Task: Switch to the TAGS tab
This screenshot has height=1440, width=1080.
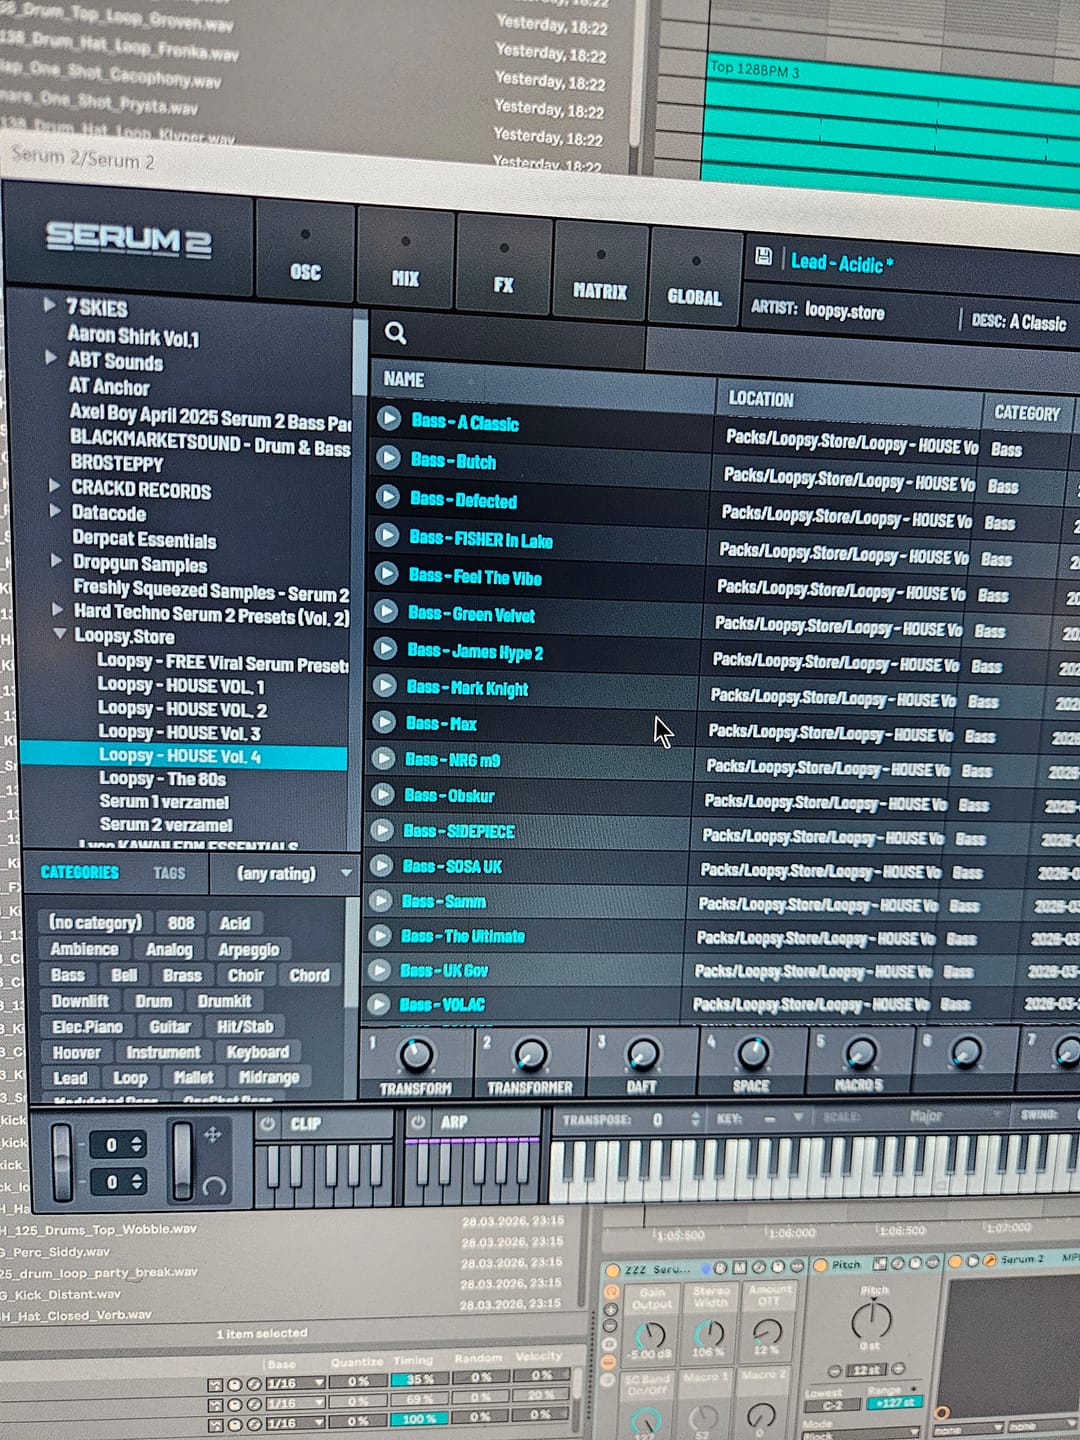Action: (x=169, y=873)
